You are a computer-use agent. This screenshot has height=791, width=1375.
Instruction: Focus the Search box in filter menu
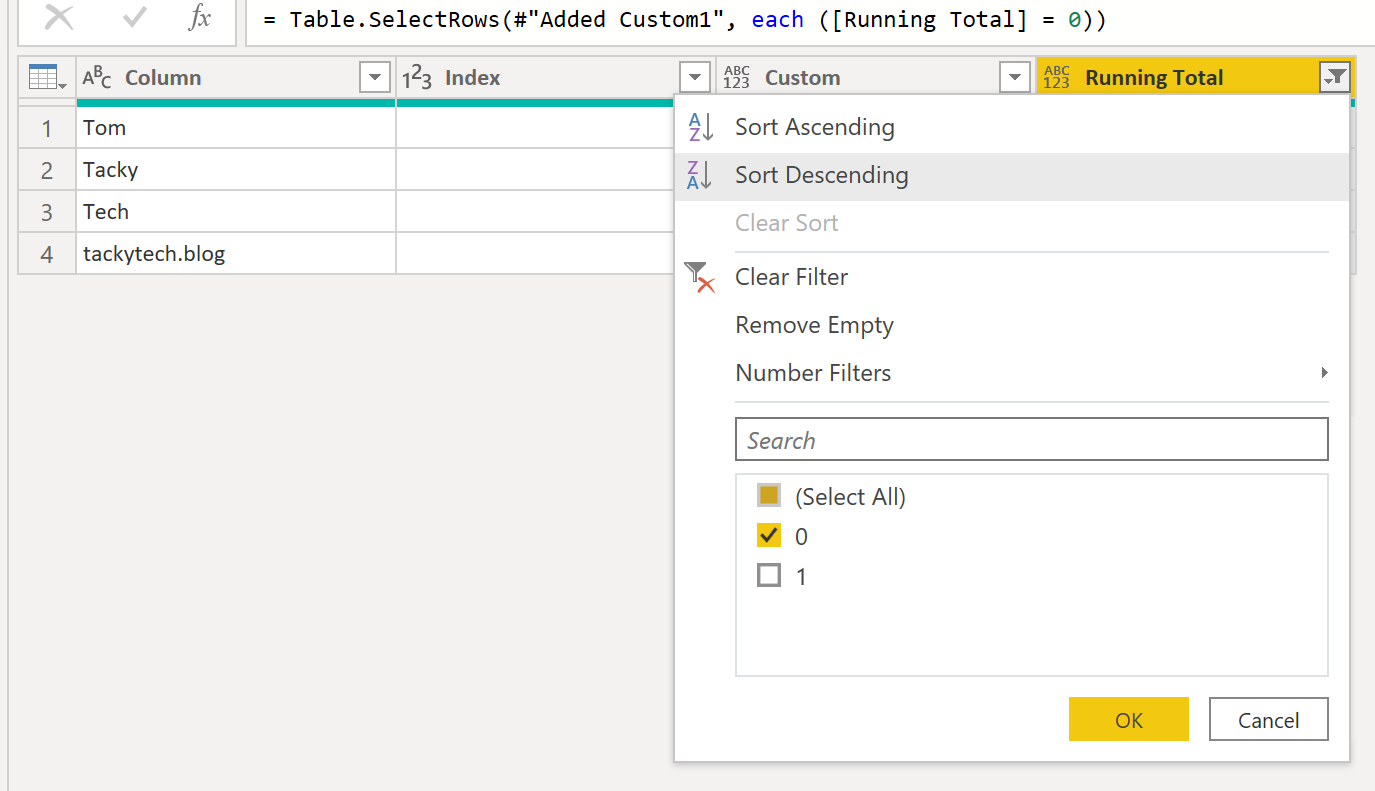pos(1032,440)
